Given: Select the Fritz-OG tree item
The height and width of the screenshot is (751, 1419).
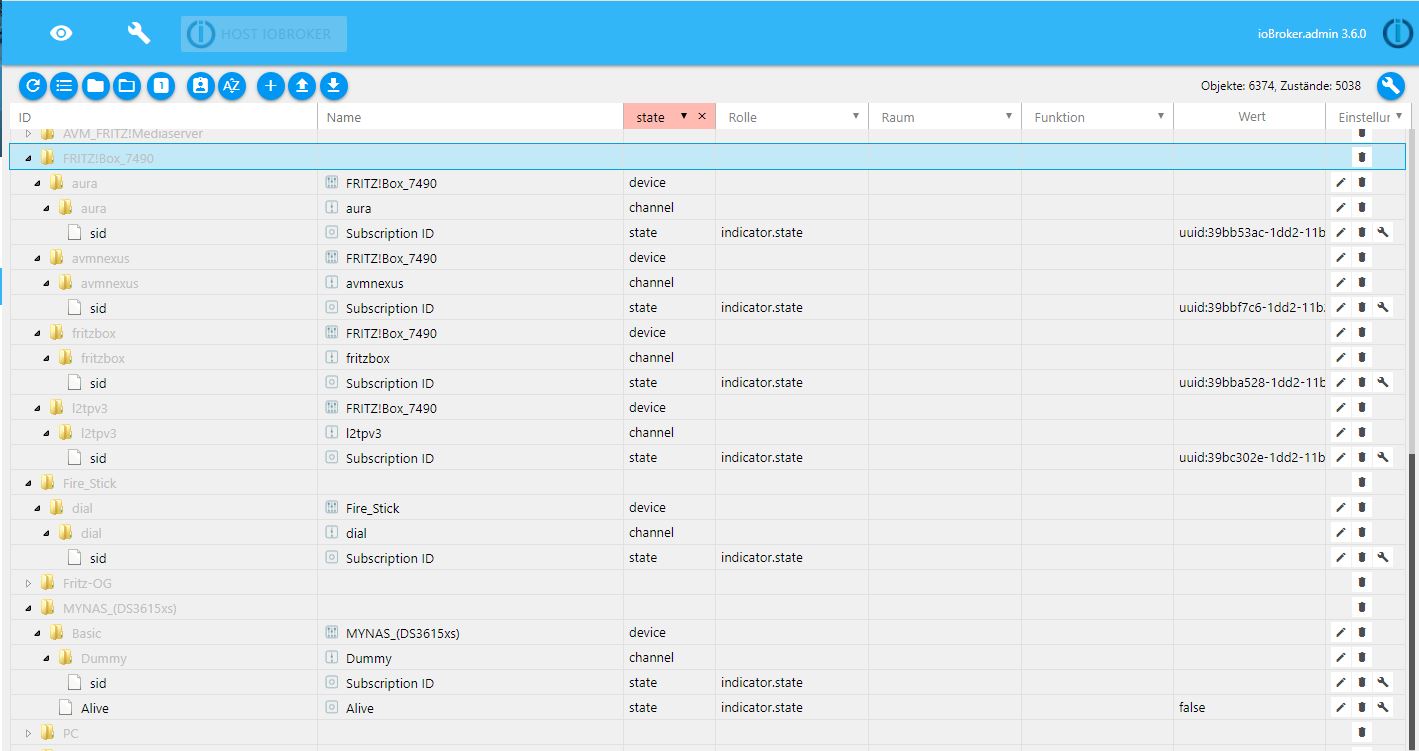Looking at the screenshot, I should tap(86, 583).
